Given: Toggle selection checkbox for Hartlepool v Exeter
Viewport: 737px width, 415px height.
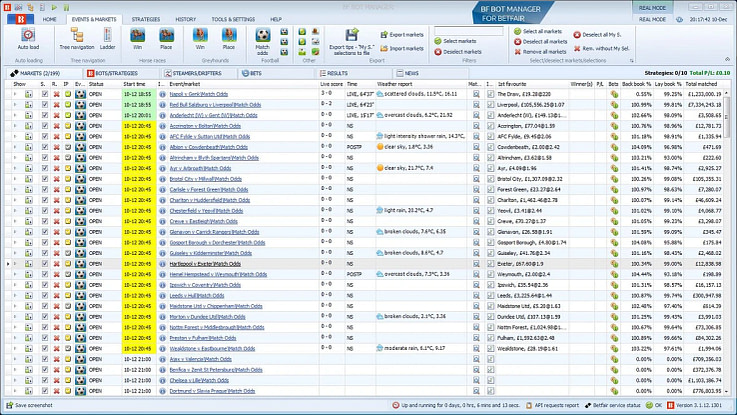Looking at the screenshot, I should point(45,264).
